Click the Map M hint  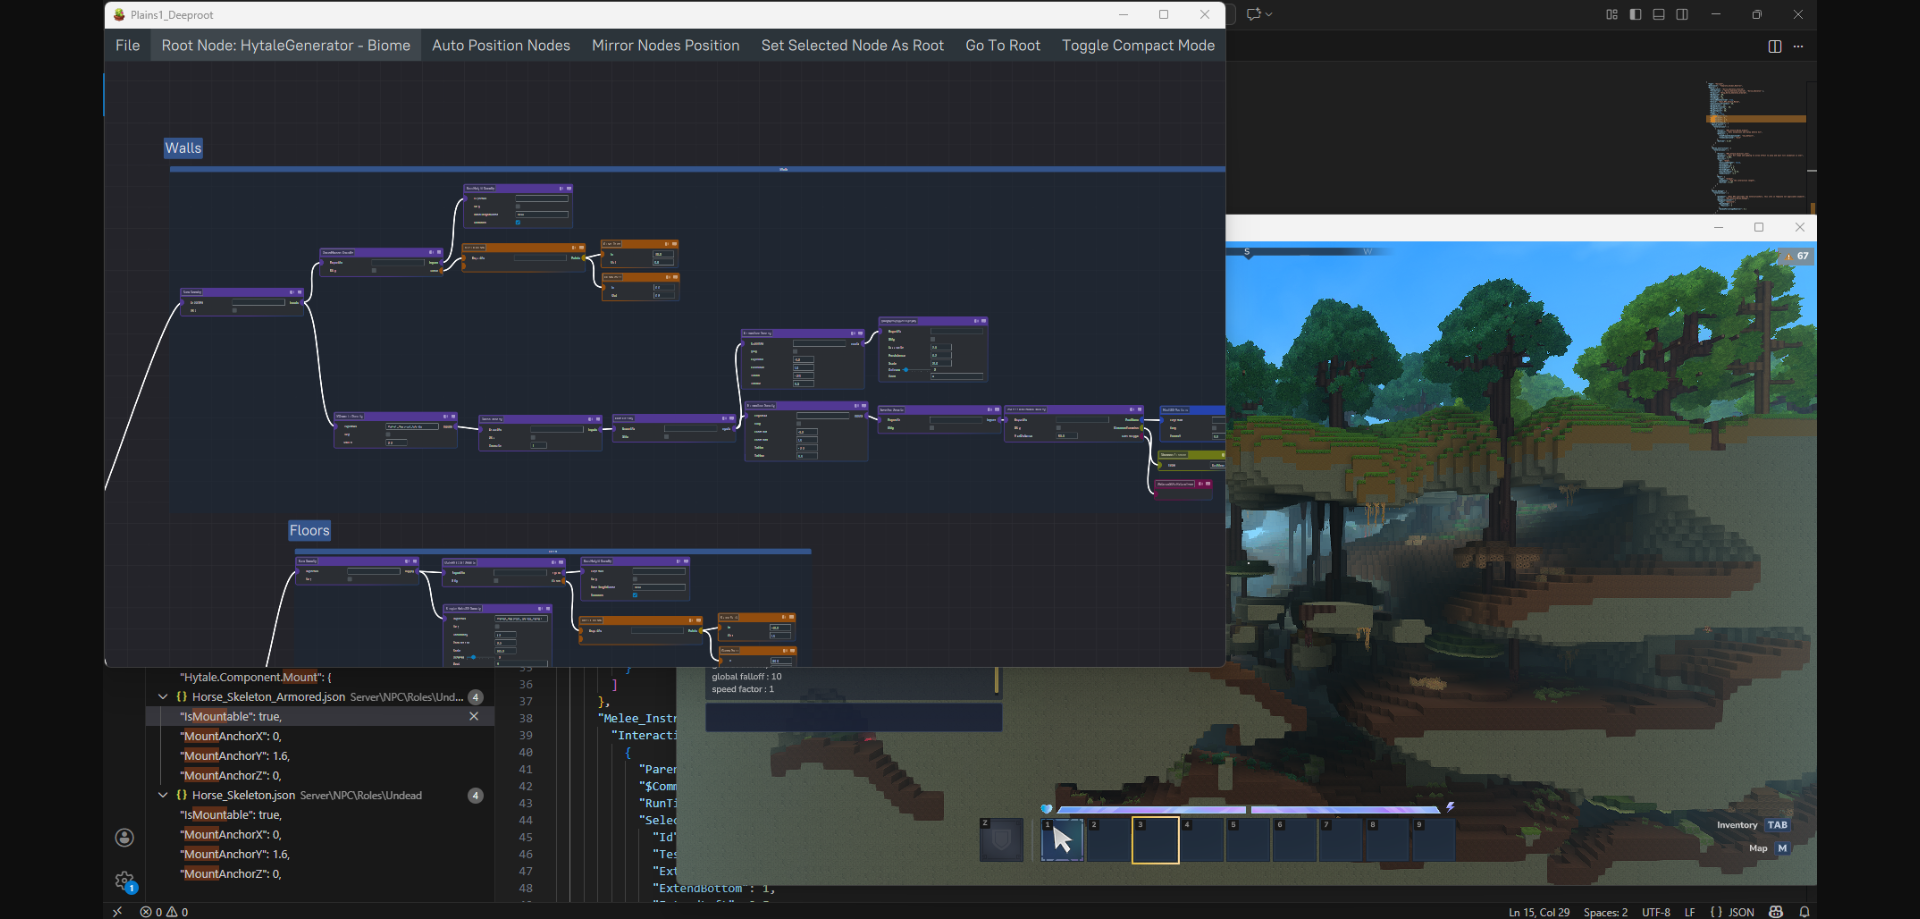1768,848
